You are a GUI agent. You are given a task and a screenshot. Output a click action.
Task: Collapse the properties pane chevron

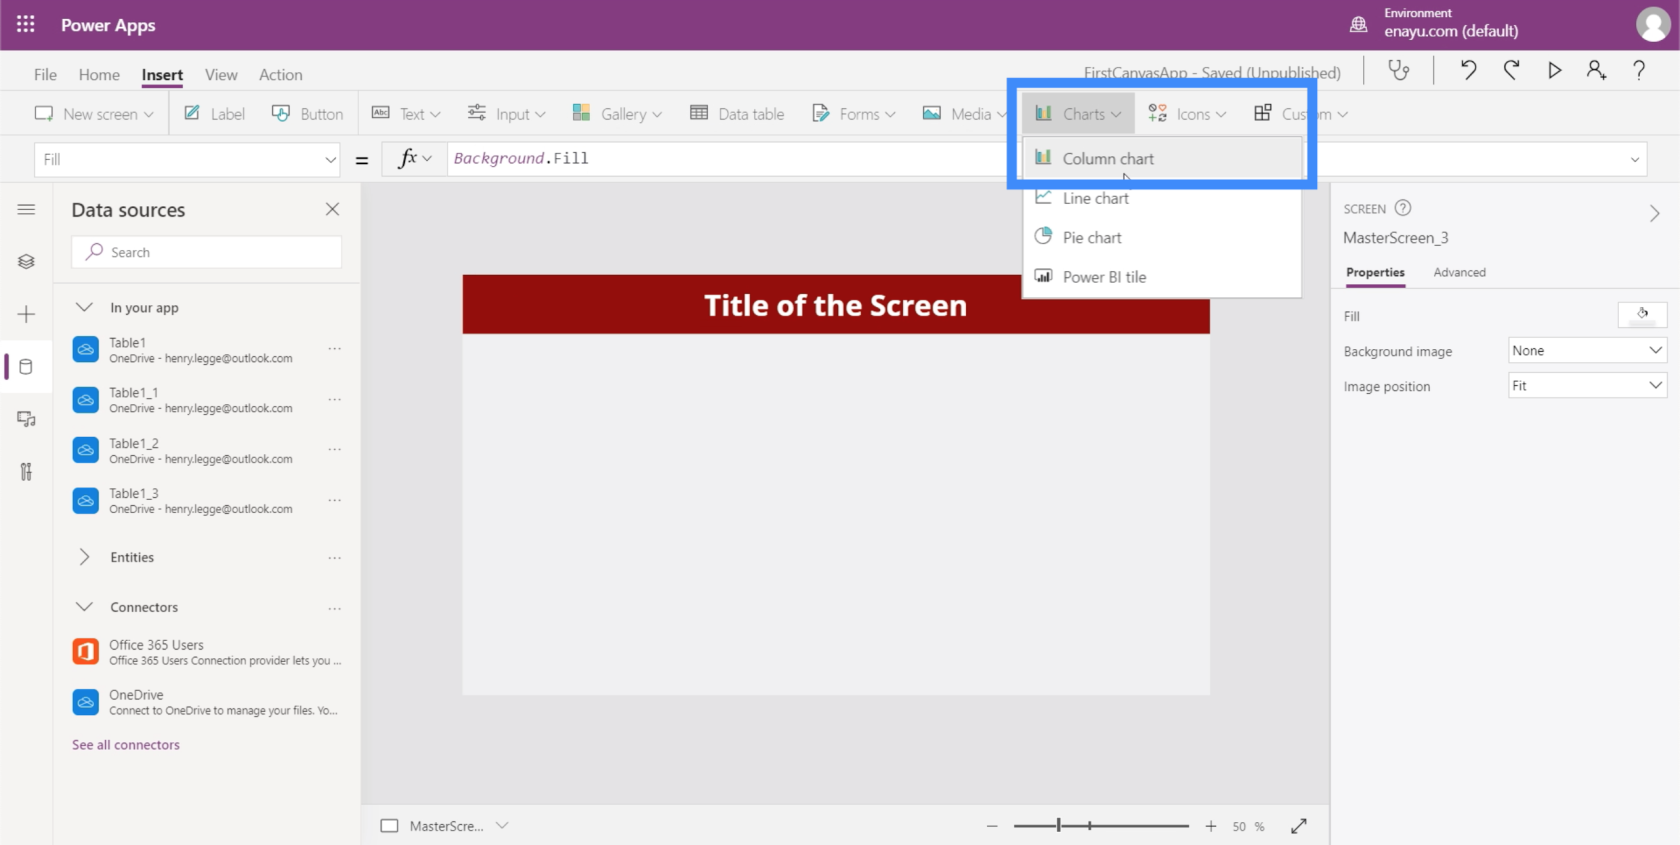[x=1655, y=213]
